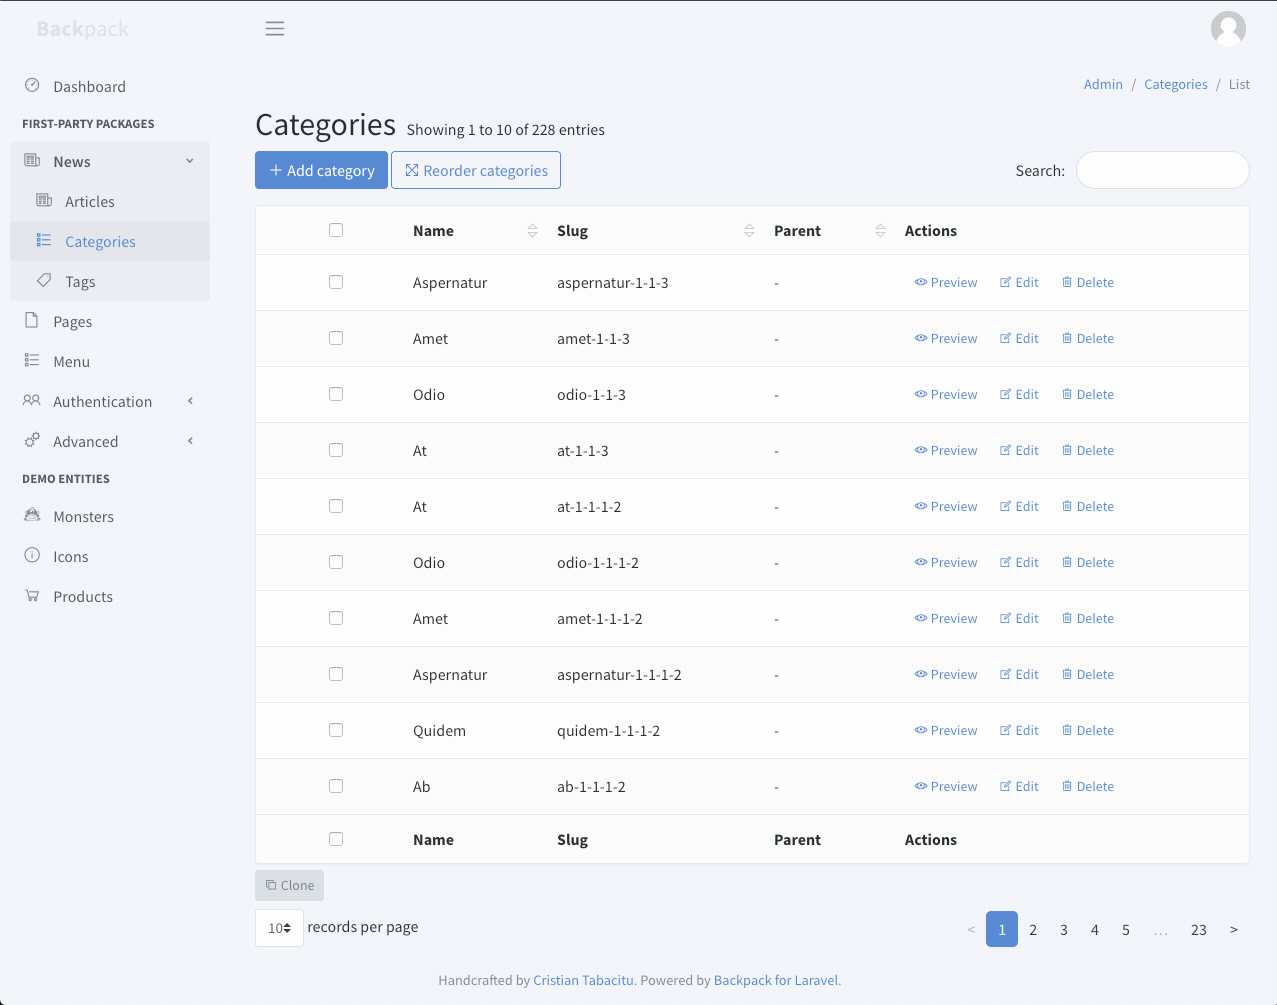Toggle select-all checkbox in table footer
This screenshot has height=1005, width=1277.
click(336, 839)
